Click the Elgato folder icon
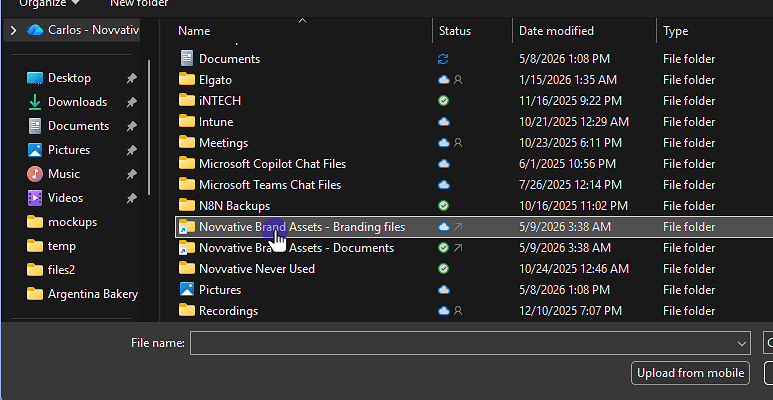The image size is (773, 400). [x=187, y=79]
